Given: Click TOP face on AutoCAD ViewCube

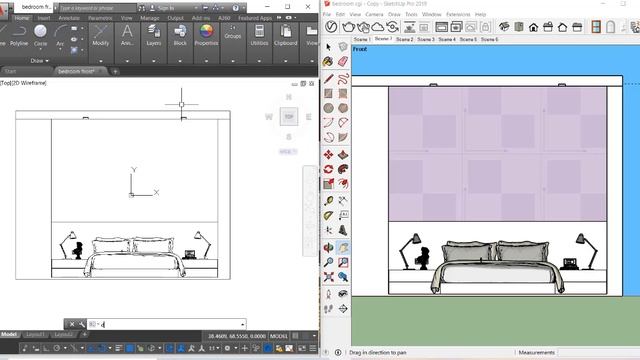Looking at the screenshot, I should [x=289, y=117].
